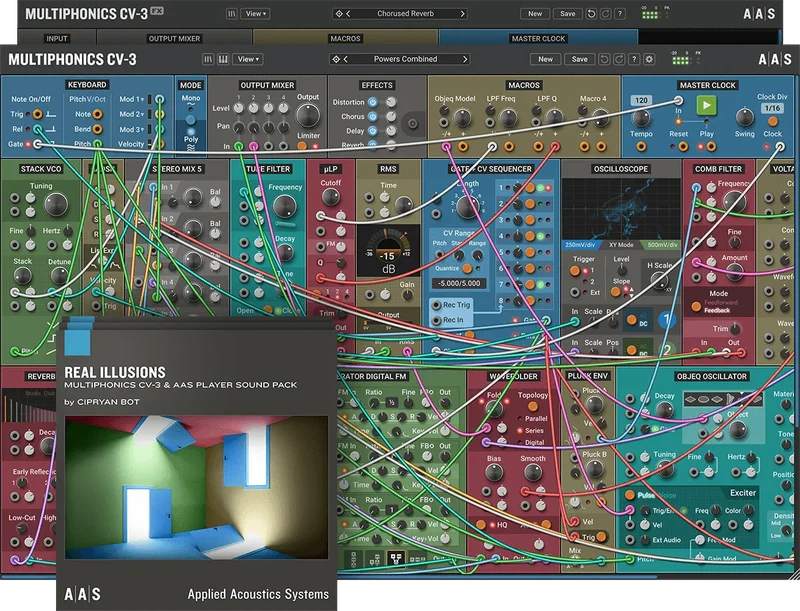
Task: Undo last change in front window
Action: (x=604, y=59)
